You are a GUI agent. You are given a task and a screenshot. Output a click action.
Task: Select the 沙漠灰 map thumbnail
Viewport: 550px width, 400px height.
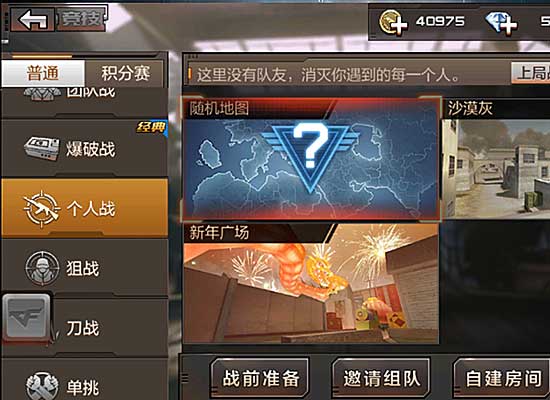click(496, 159)
